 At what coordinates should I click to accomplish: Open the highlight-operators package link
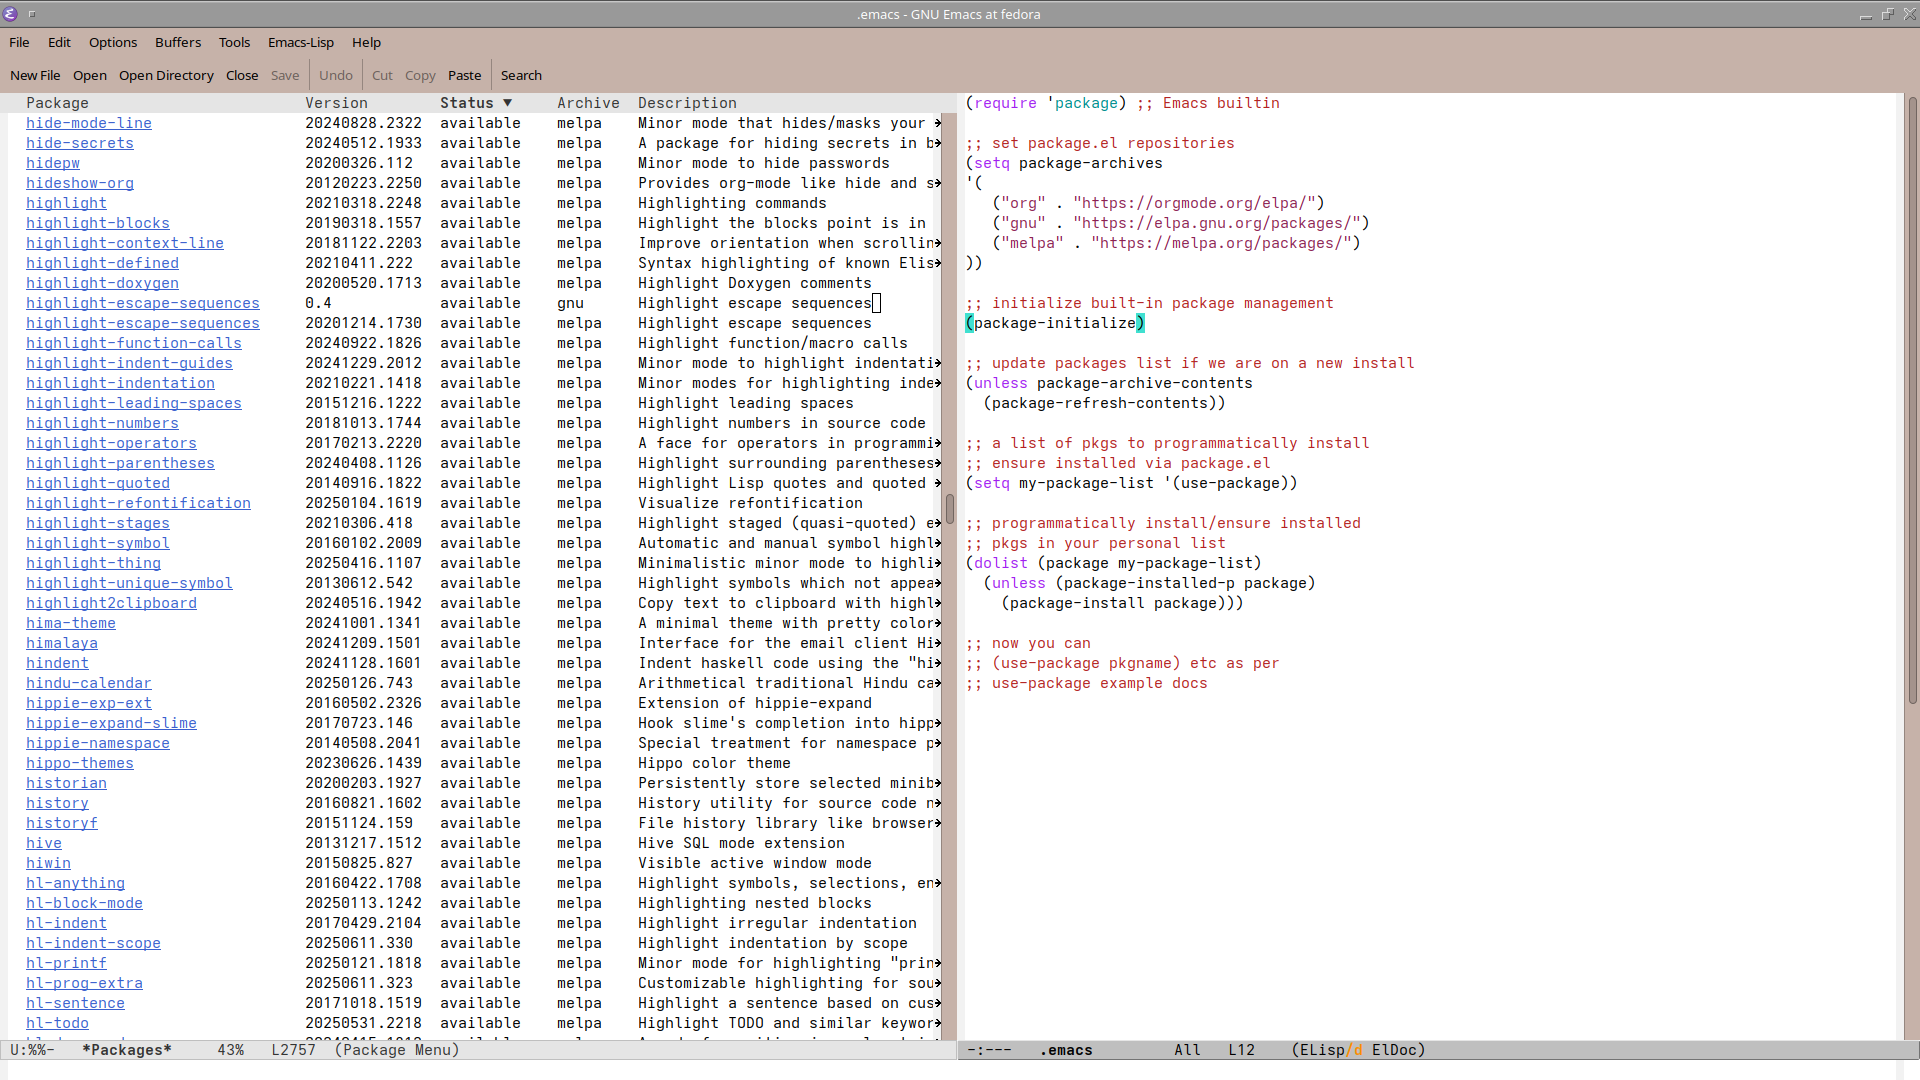pyautogui.click(x=111, y=443)
